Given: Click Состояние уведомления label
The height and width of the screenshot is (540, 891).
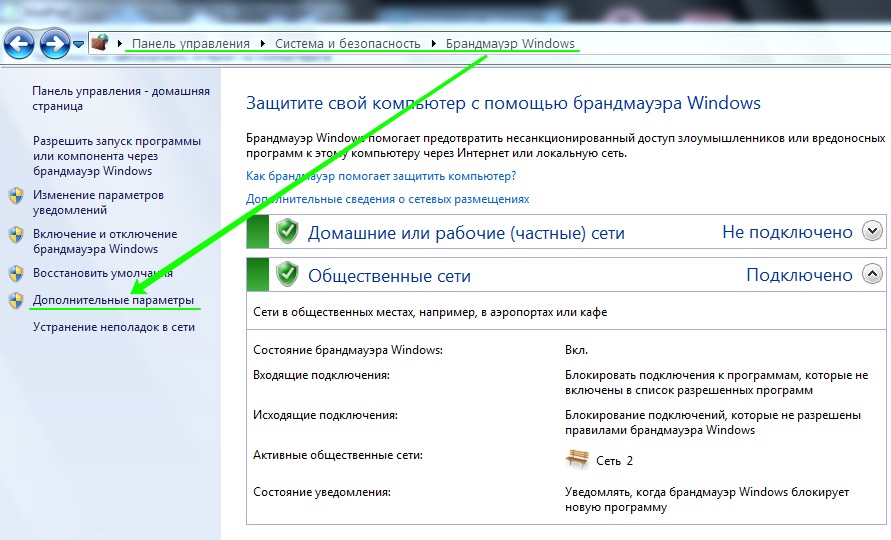Looking at the screenshot, I should click(x=322, y=492).
